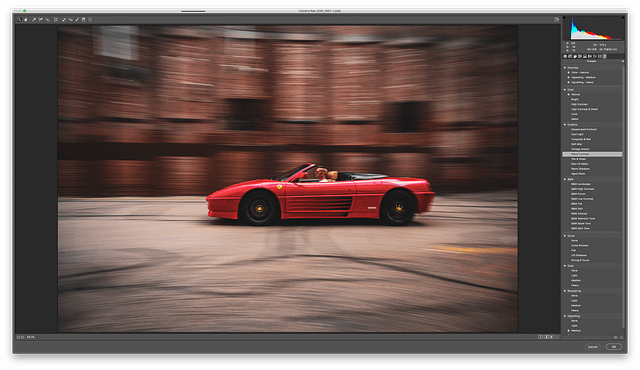Open the HSL Adjustments panel tab

(x=580, y=56)
